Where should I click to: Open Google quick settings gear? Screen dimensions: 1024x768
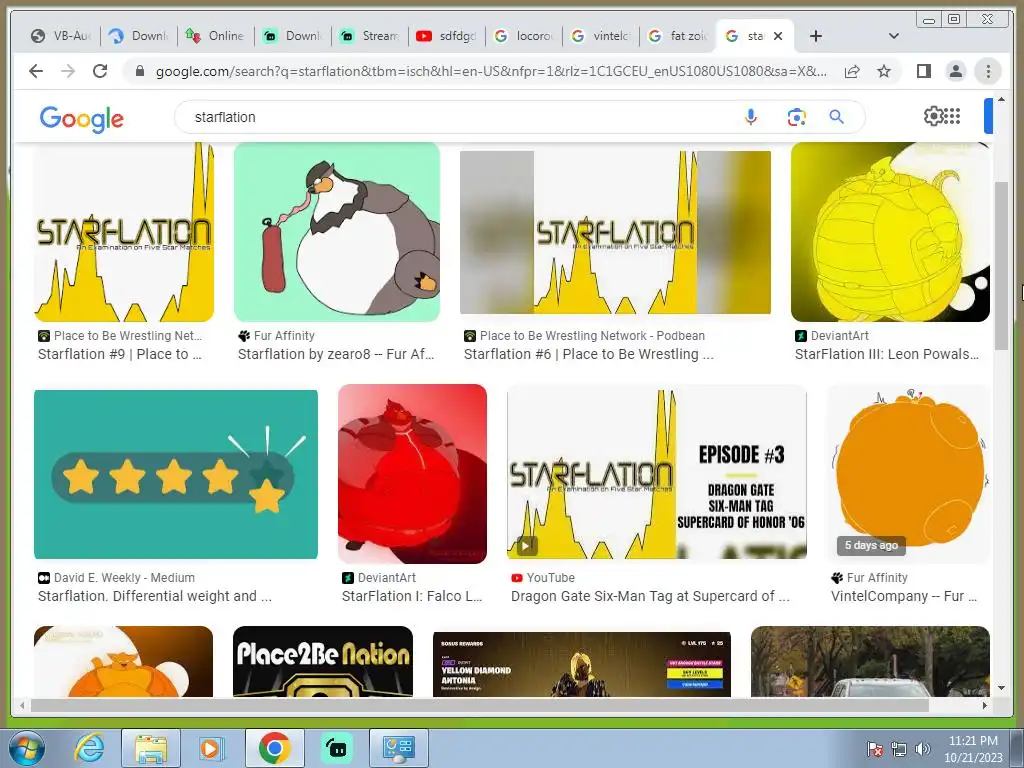tap(933, 116)
